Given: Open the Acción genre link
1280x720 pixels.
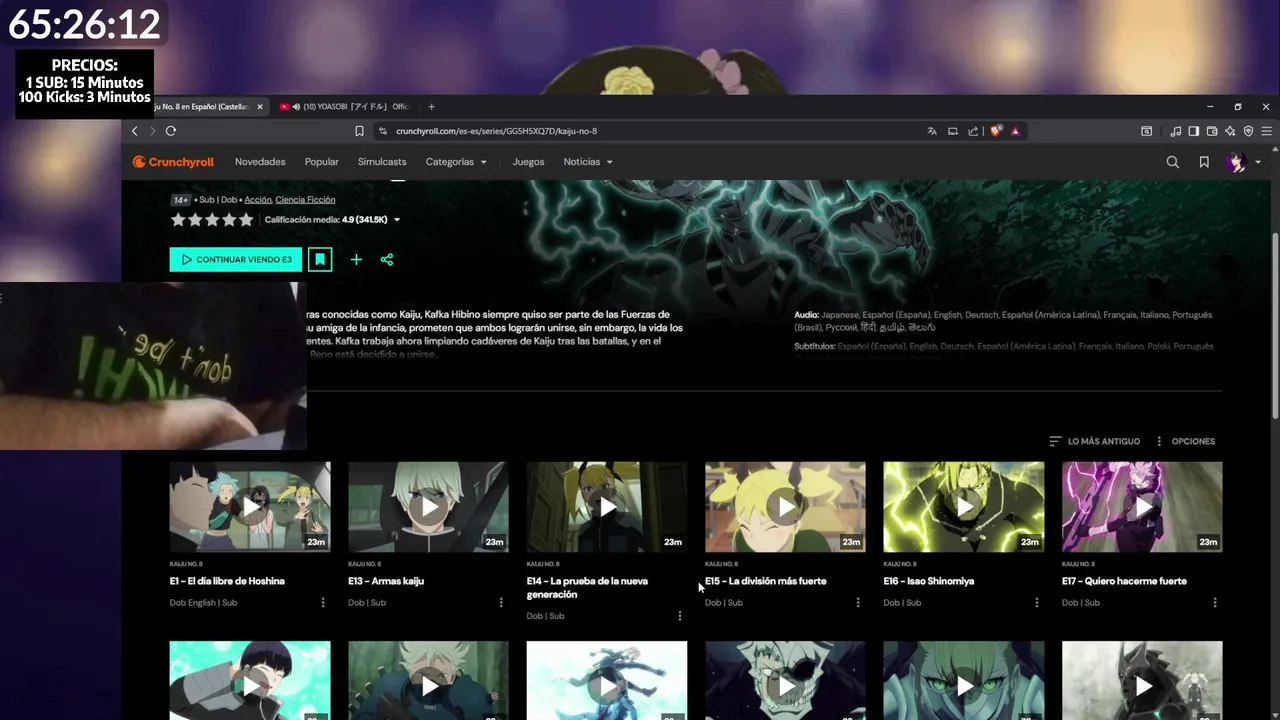Looking at the screenshot, I should (258, 200).
